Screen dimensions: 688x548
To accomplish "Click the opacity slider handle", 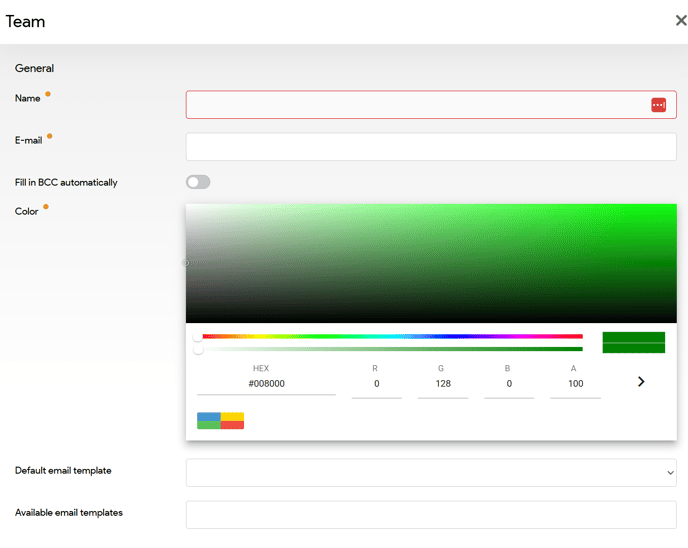I will click(198, 350).
